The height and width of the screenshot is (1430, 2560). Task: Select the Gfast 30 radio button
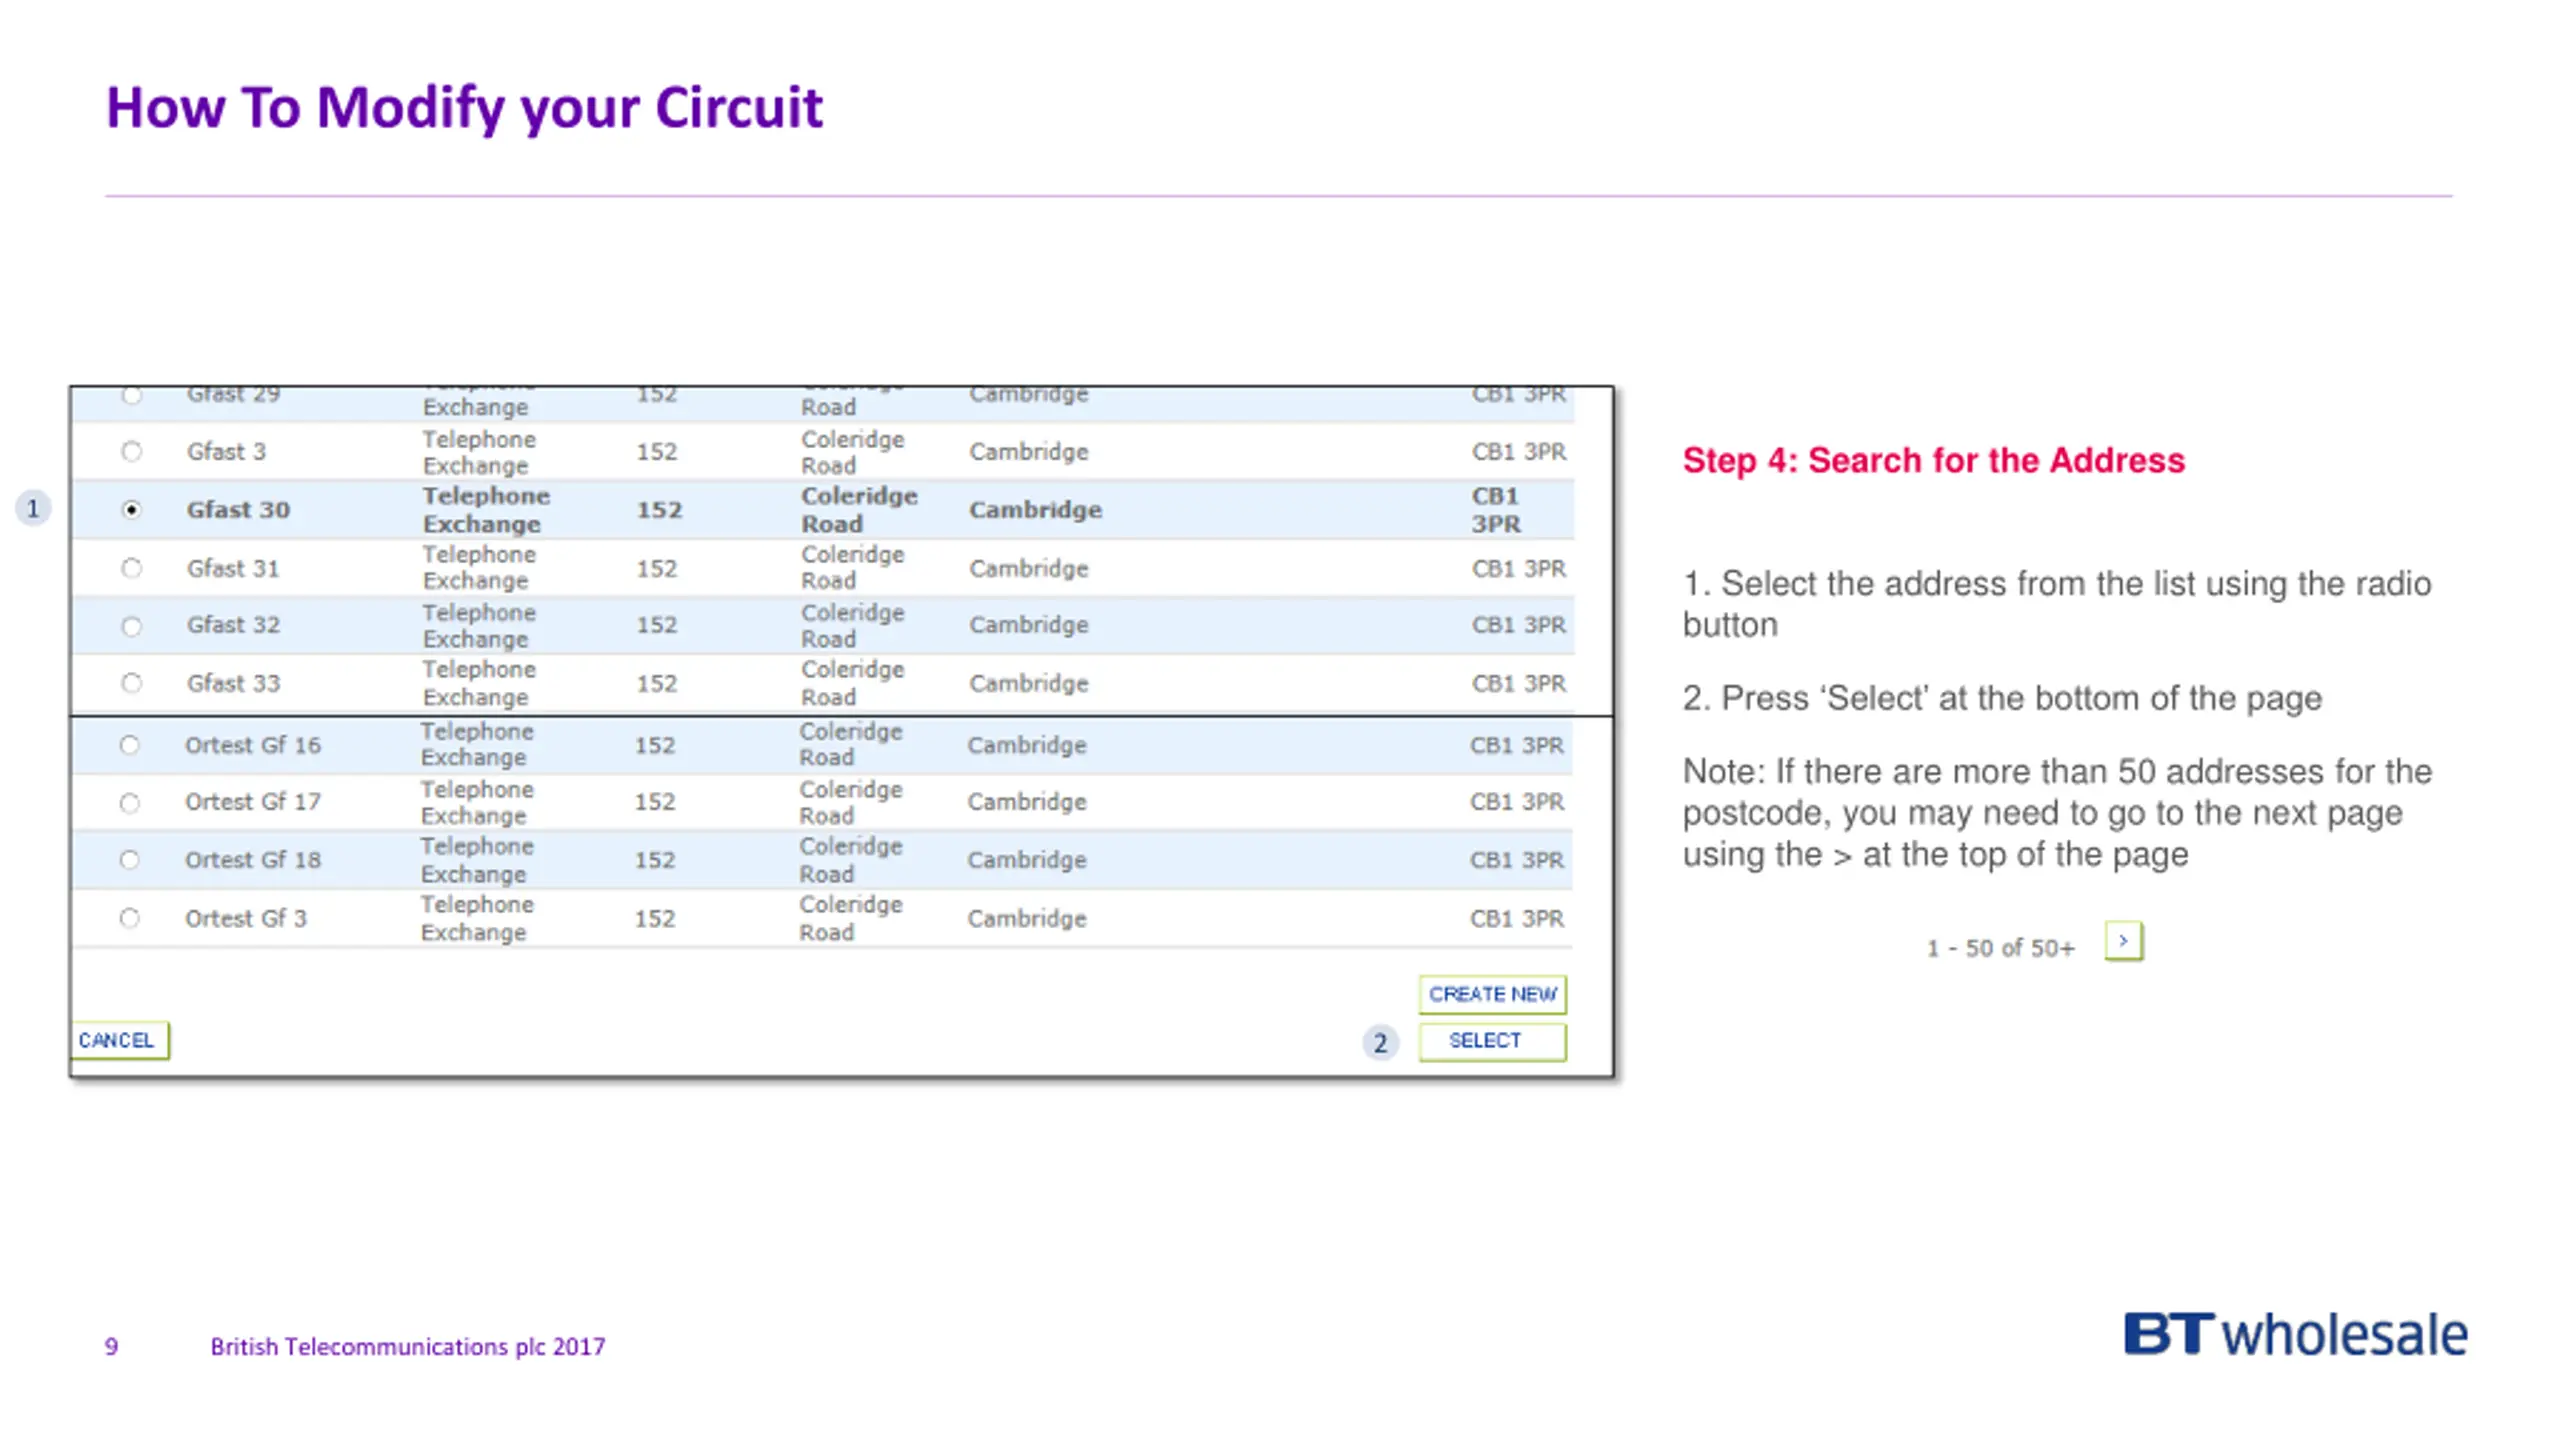[131, 509]
